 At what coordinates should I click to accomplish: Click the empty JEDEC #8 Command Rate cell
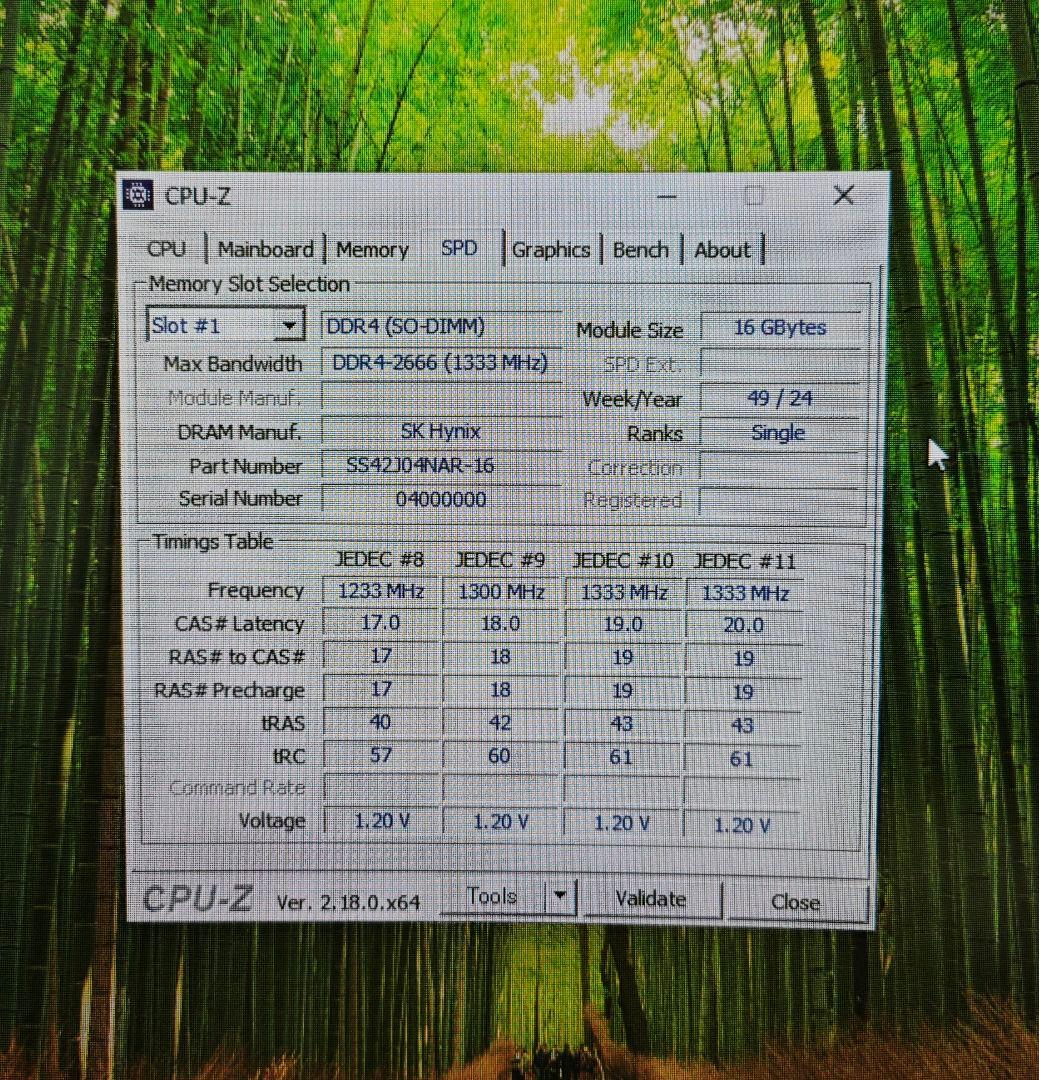tap(381, 788)
